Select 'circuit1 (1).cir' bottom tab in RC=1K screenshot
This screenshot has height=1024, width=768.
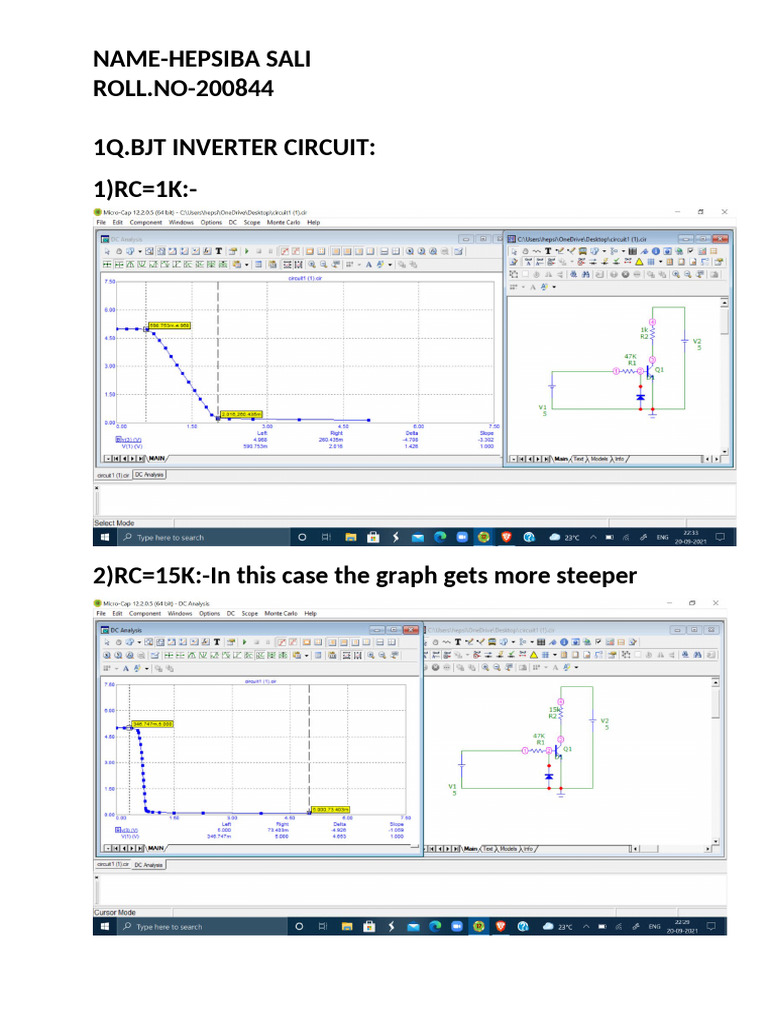tap(114, 475)
